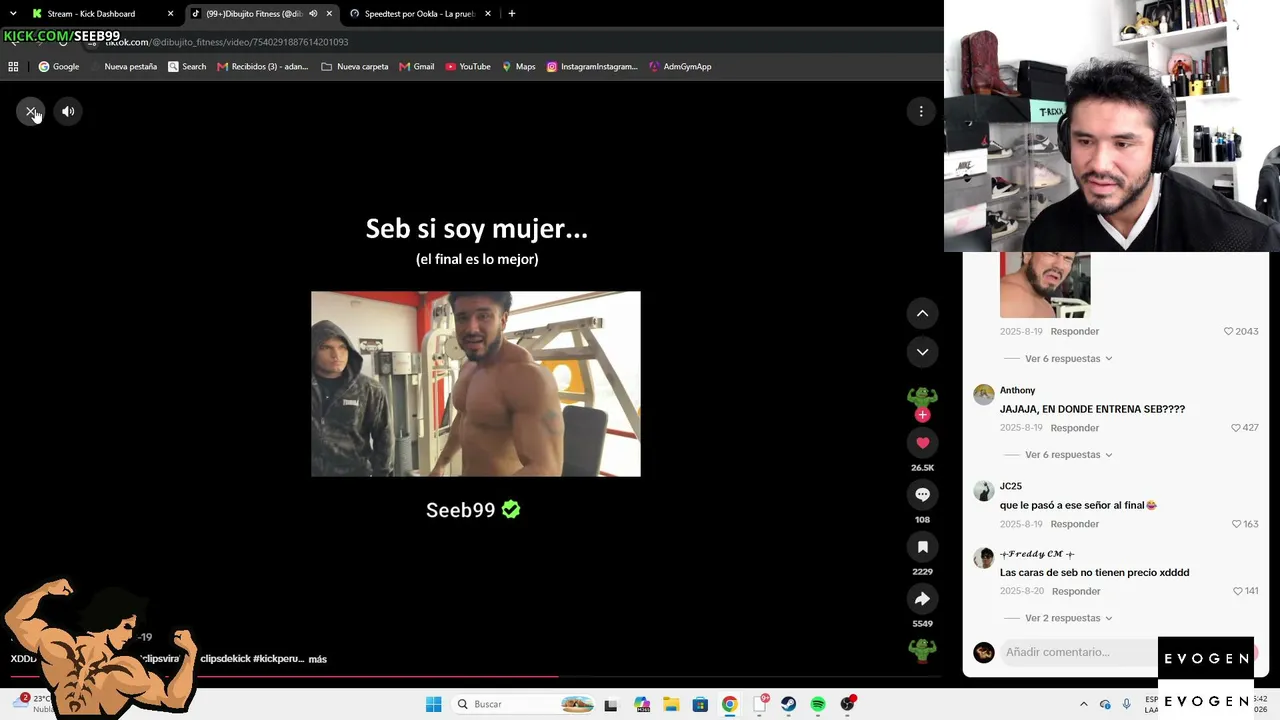The height and width of the screenshot is (720, 1280).
Task: Open the video's three-dot options menu
Action: 921,111
